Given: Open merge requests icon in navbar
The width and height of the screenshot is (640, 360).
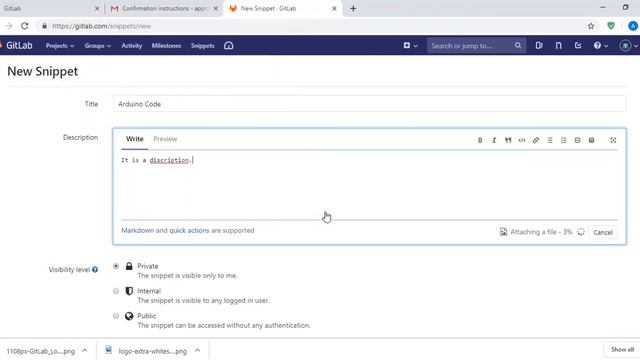Looking at the screenshot, I should [558, 45].
